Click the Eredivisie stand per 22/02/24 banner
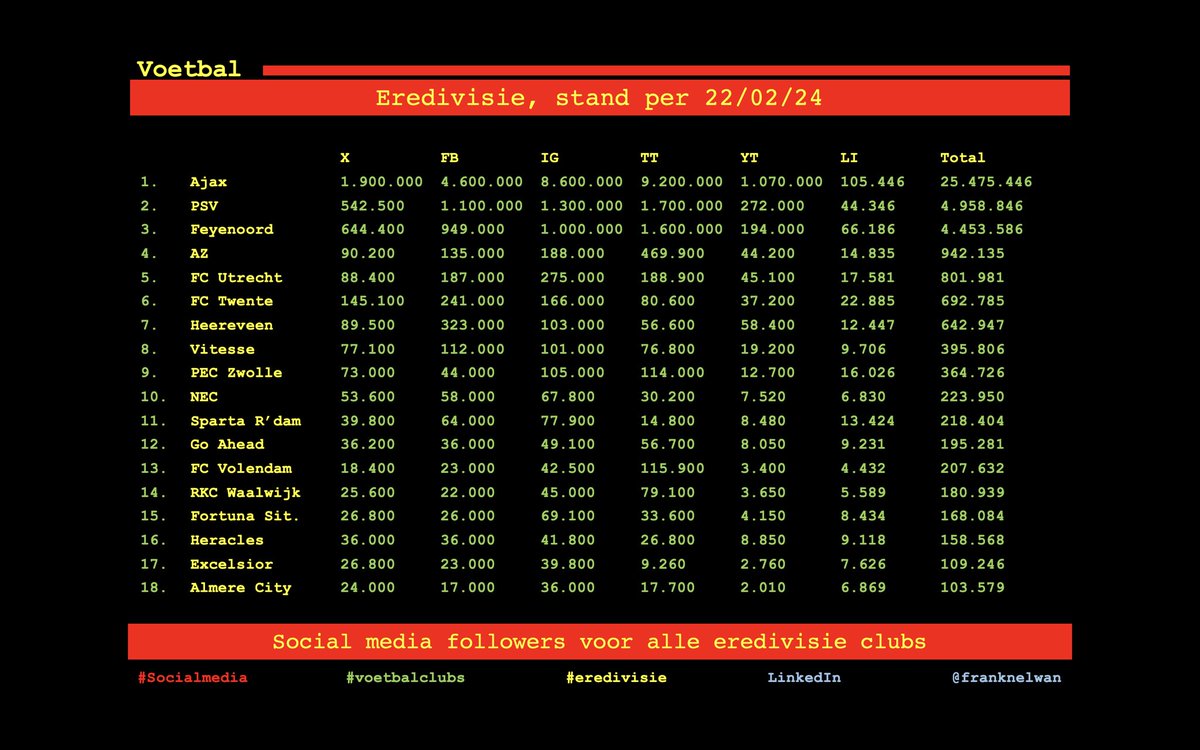The height and width of the screenshot is (750, 1200). [x=600, y=98]
